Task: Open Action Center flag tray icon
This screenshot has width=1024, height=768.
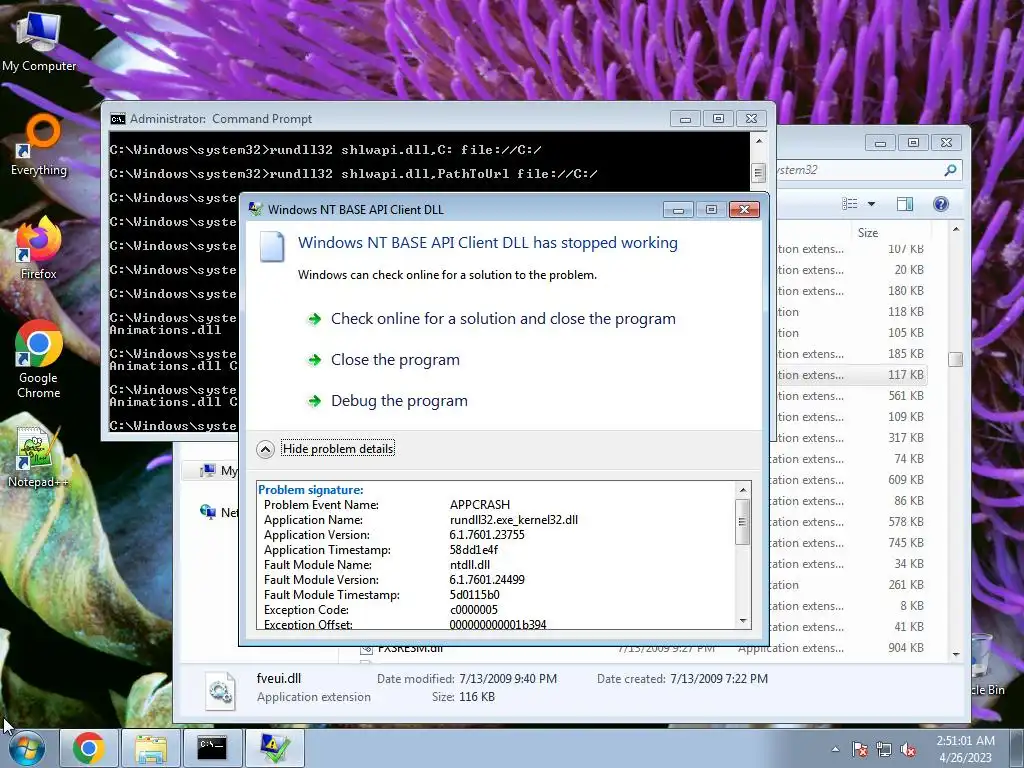Action: (x=860, y=749)
